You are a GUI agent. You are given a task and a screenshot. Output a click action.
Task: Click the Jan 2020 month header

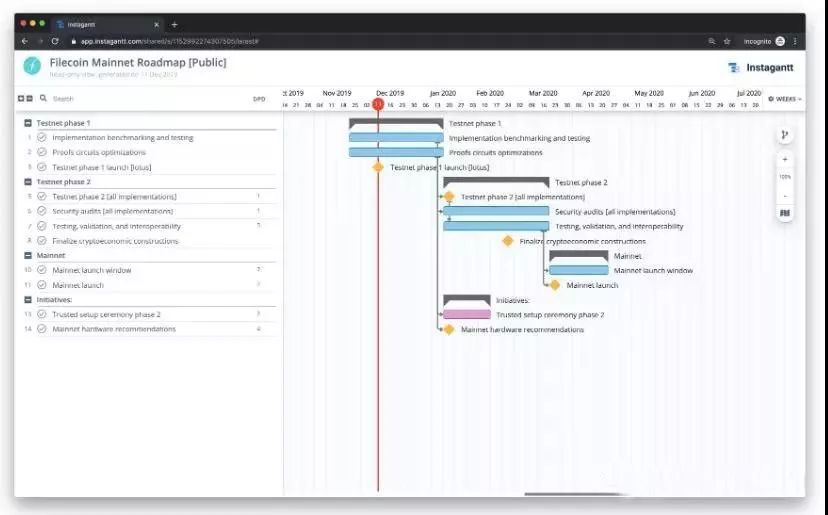pyautogui.click(x=443, y=93)
